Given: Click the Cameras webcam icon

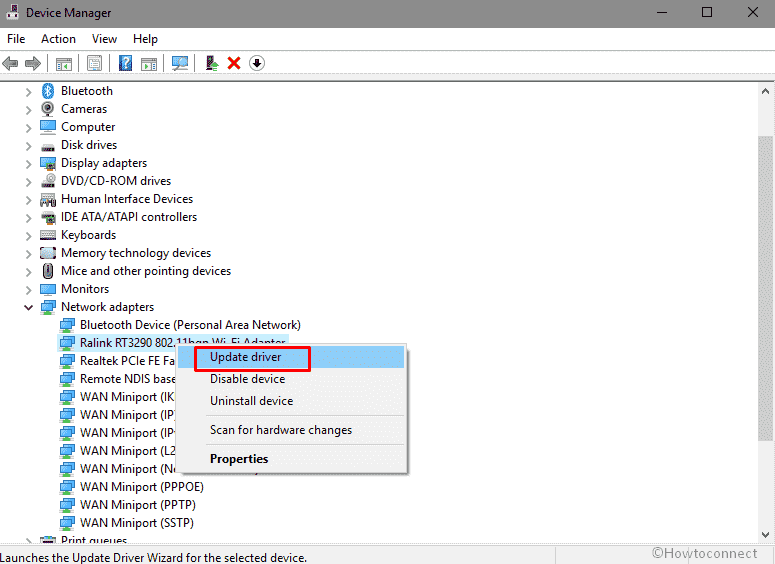Looking at the screenshot, I should click(x=48, y=109).
